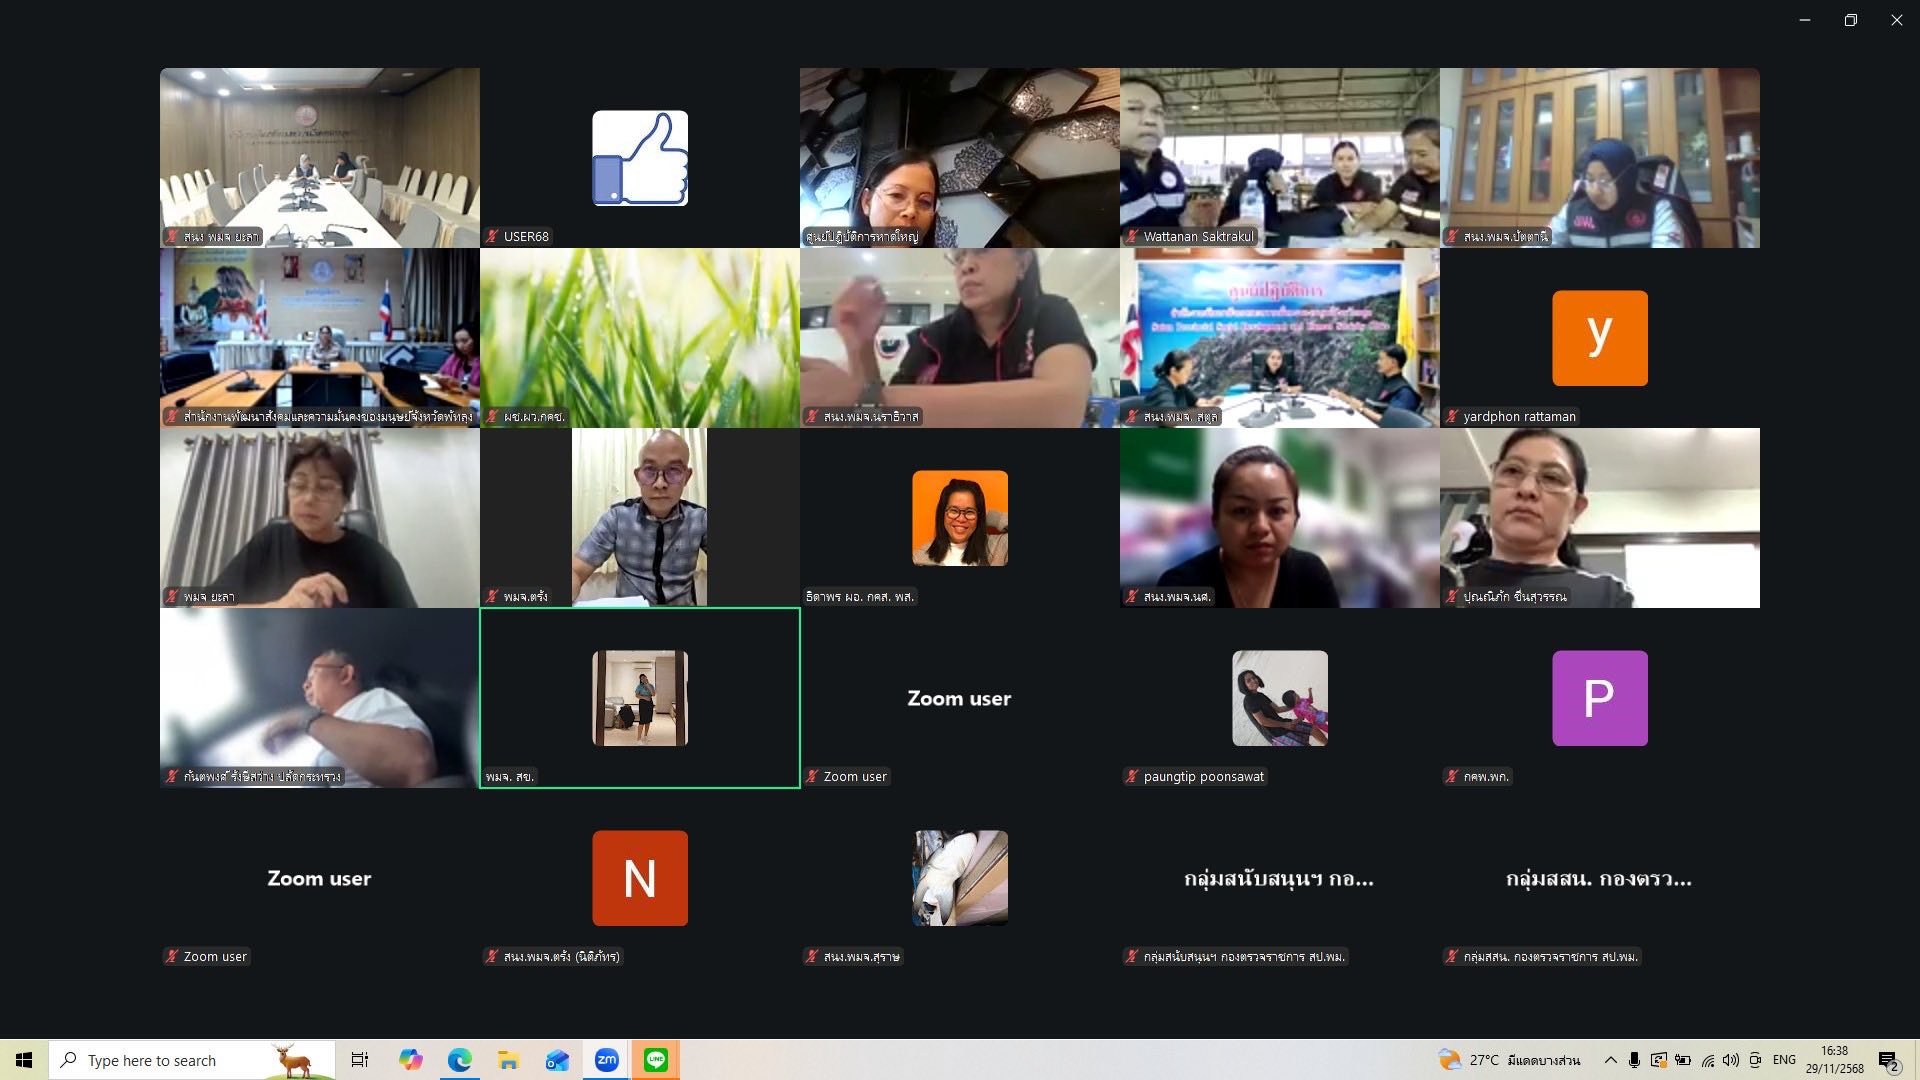This screenshot has height=1080, width=1920.
Task: Open Copilot taskbar icon
Action: [x=410, y=1060]
